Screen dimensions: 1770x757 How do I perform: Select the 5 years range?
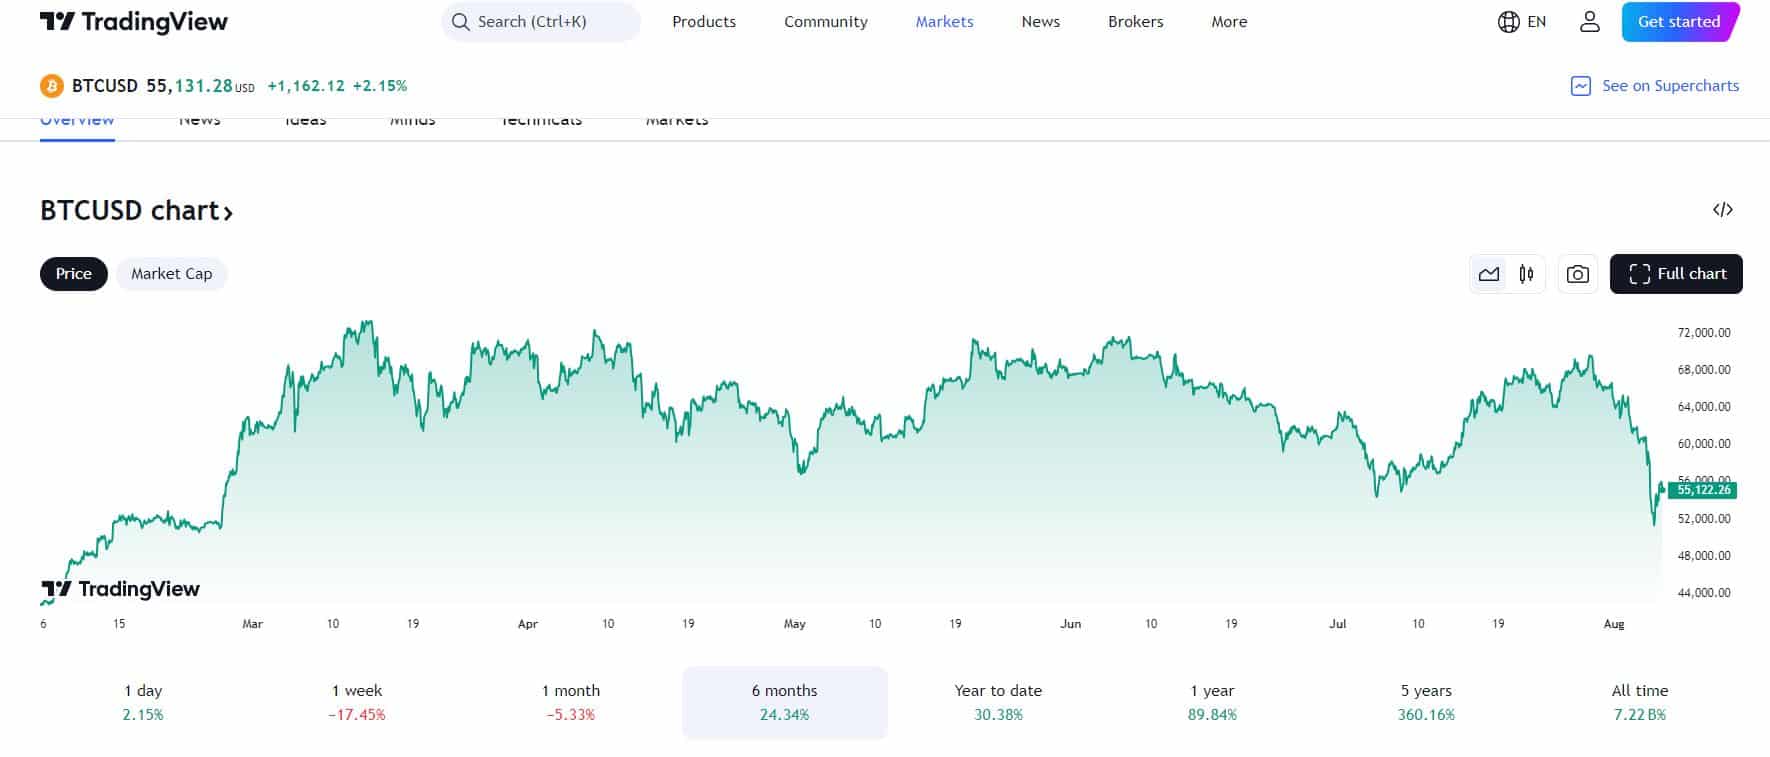pyautogui.click(x=1426, y=703)
